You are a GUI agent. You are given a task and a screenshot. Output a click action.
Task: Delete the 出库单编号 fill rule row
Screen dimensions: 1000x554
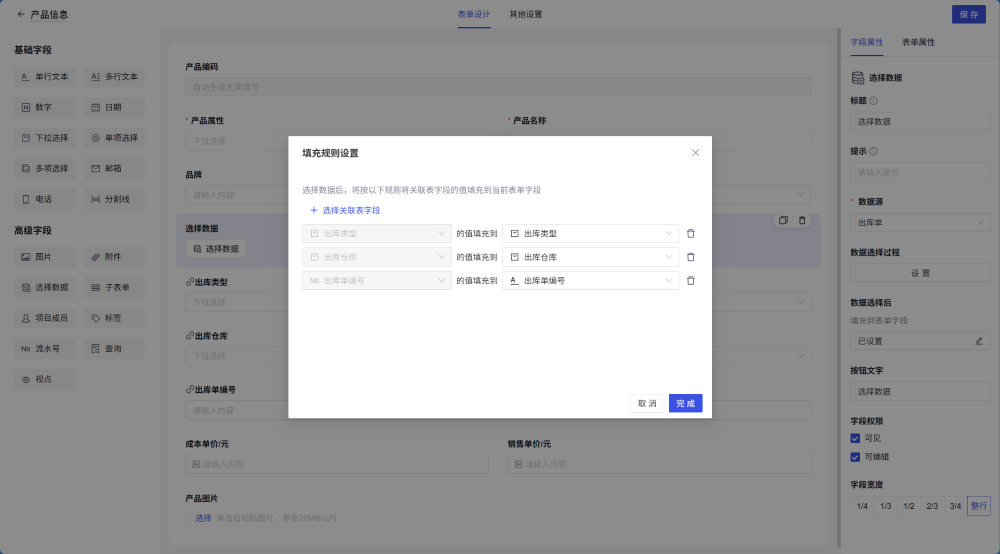pos(690,281)
